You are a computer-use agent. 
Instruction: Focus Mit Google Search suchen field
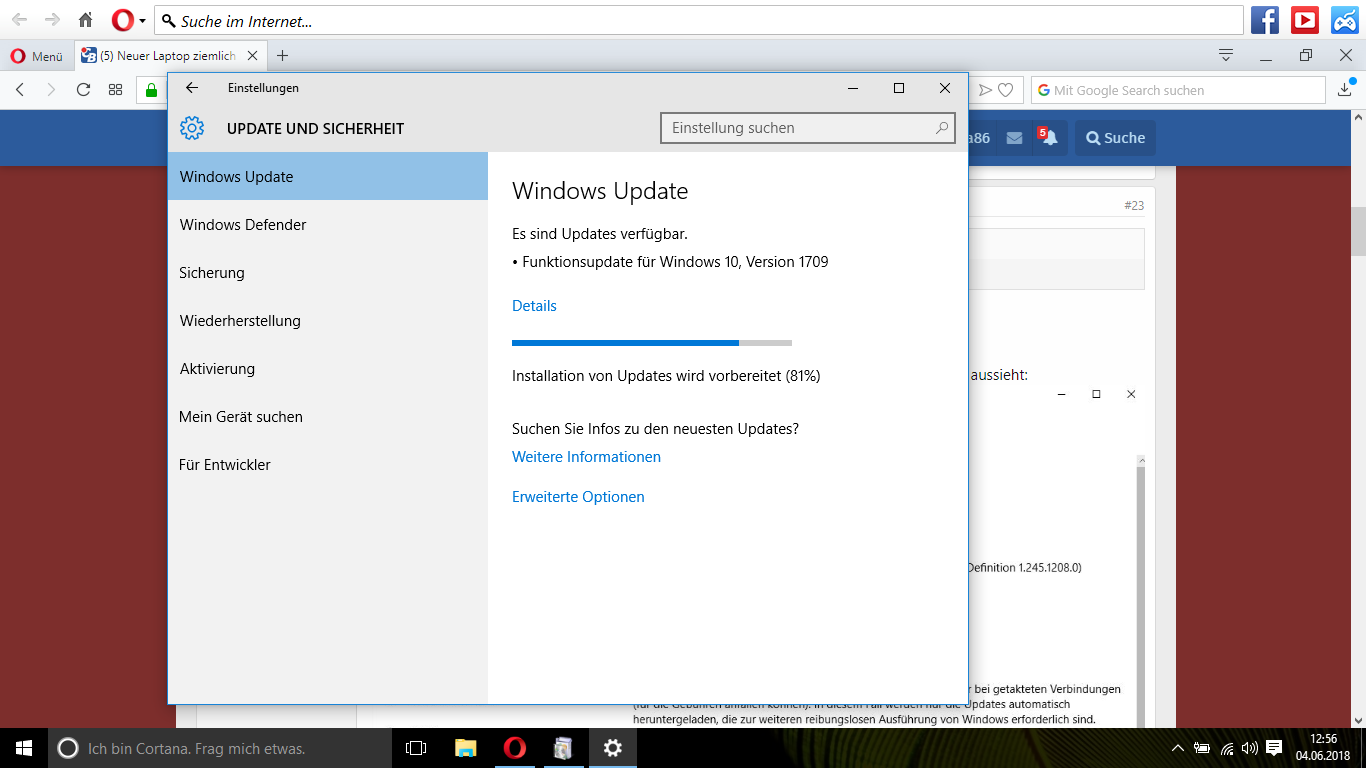1178,90
